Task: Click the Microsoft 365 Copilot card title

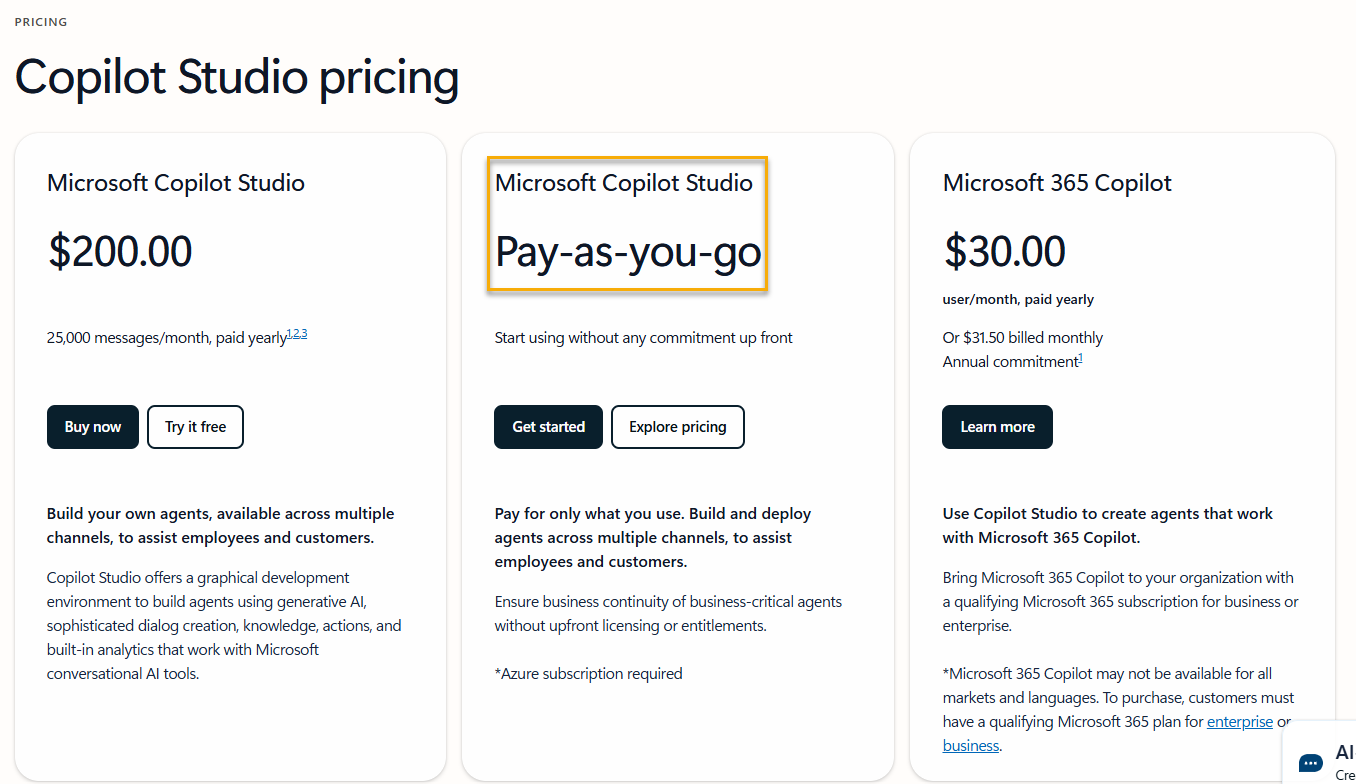Action: 1057,183
